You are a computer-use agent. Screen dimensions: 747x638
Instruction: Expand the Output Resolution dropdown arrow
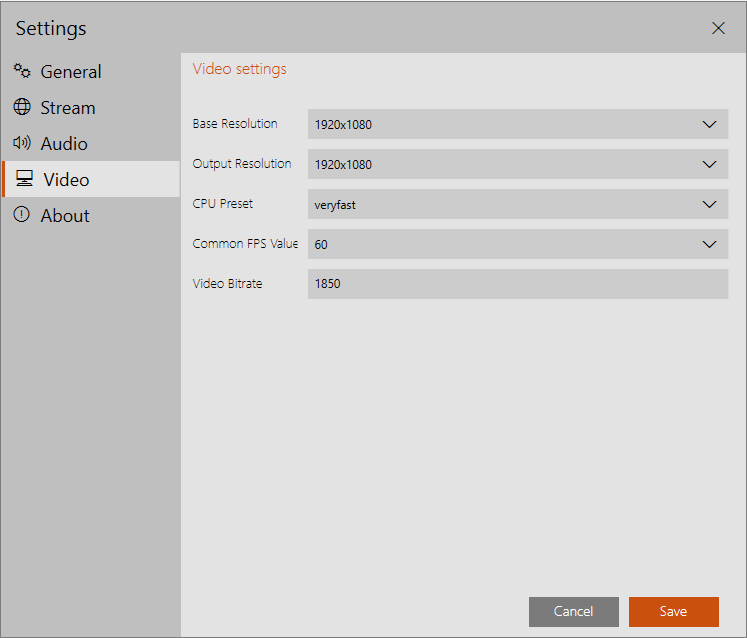pyautogui.click(x=709, y=164)
